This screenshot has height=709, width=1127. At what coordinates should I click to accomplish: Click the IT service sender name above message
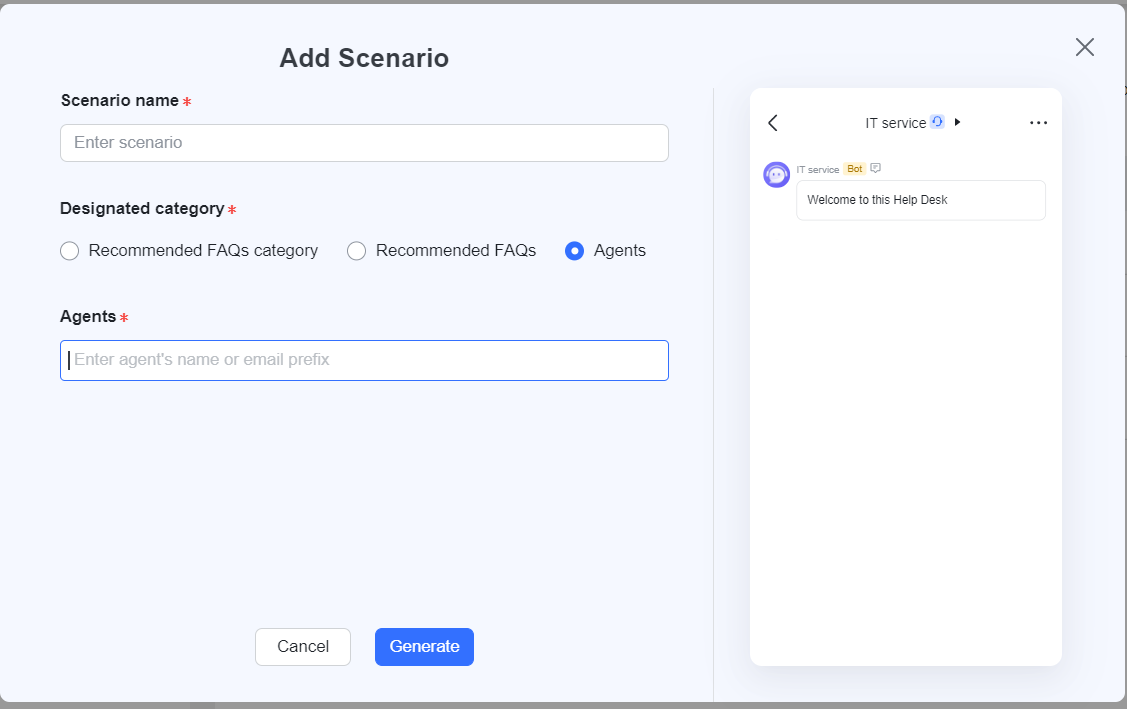(x=818, y=170)
